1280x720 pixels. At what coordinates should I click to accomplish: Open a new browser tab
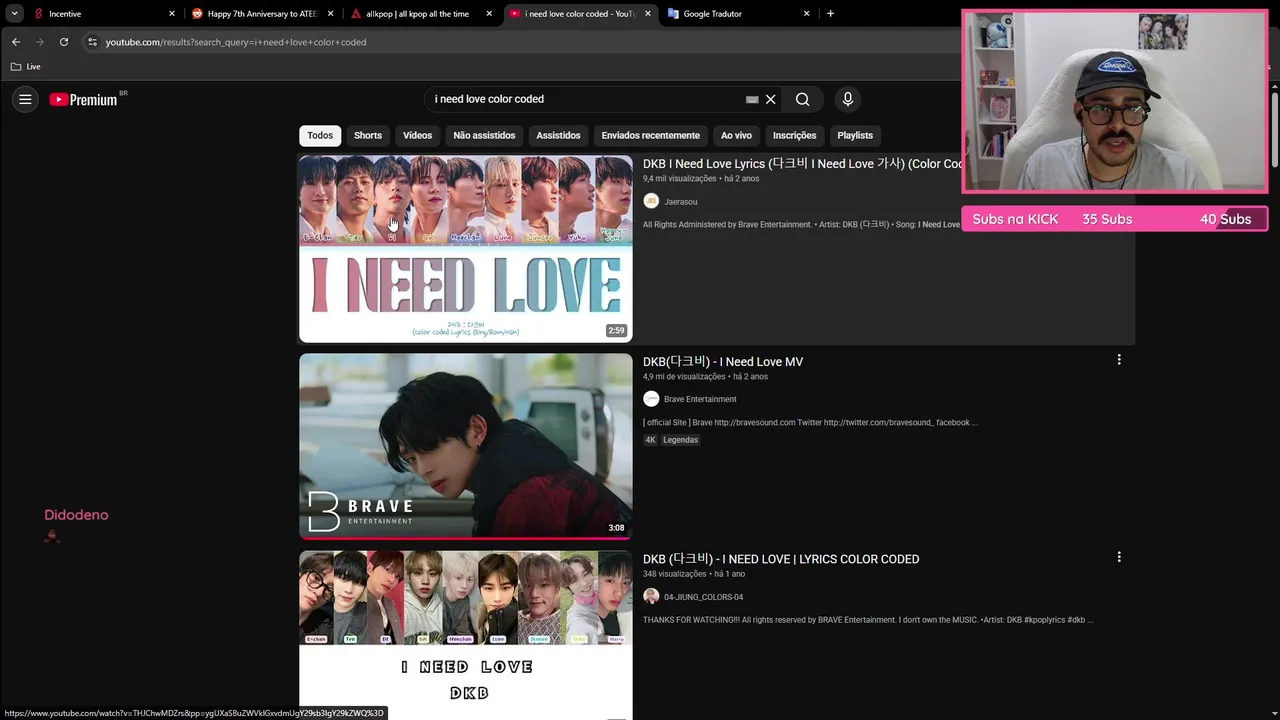click(x=830, y=14)
